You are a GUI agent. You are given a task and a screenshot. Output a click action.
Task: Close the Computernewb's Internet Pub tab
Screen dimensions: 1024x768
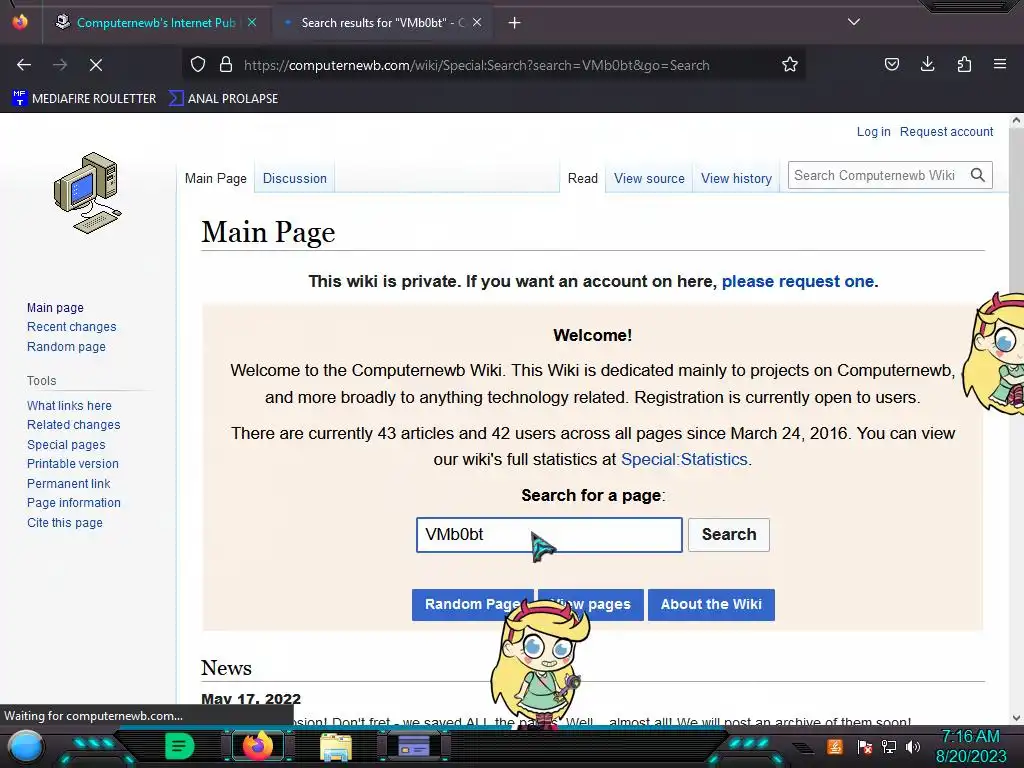(252, 22)
